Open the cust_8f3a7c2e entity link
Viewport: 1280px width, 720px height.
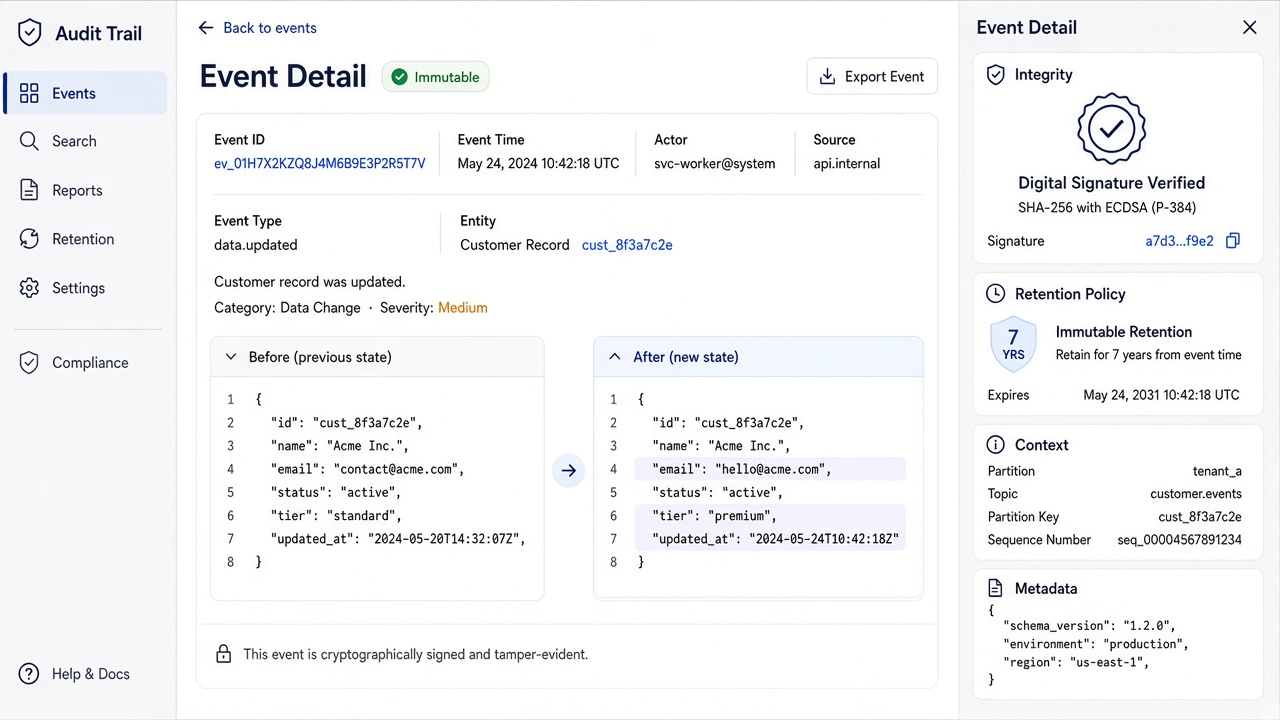pos(627,245)
